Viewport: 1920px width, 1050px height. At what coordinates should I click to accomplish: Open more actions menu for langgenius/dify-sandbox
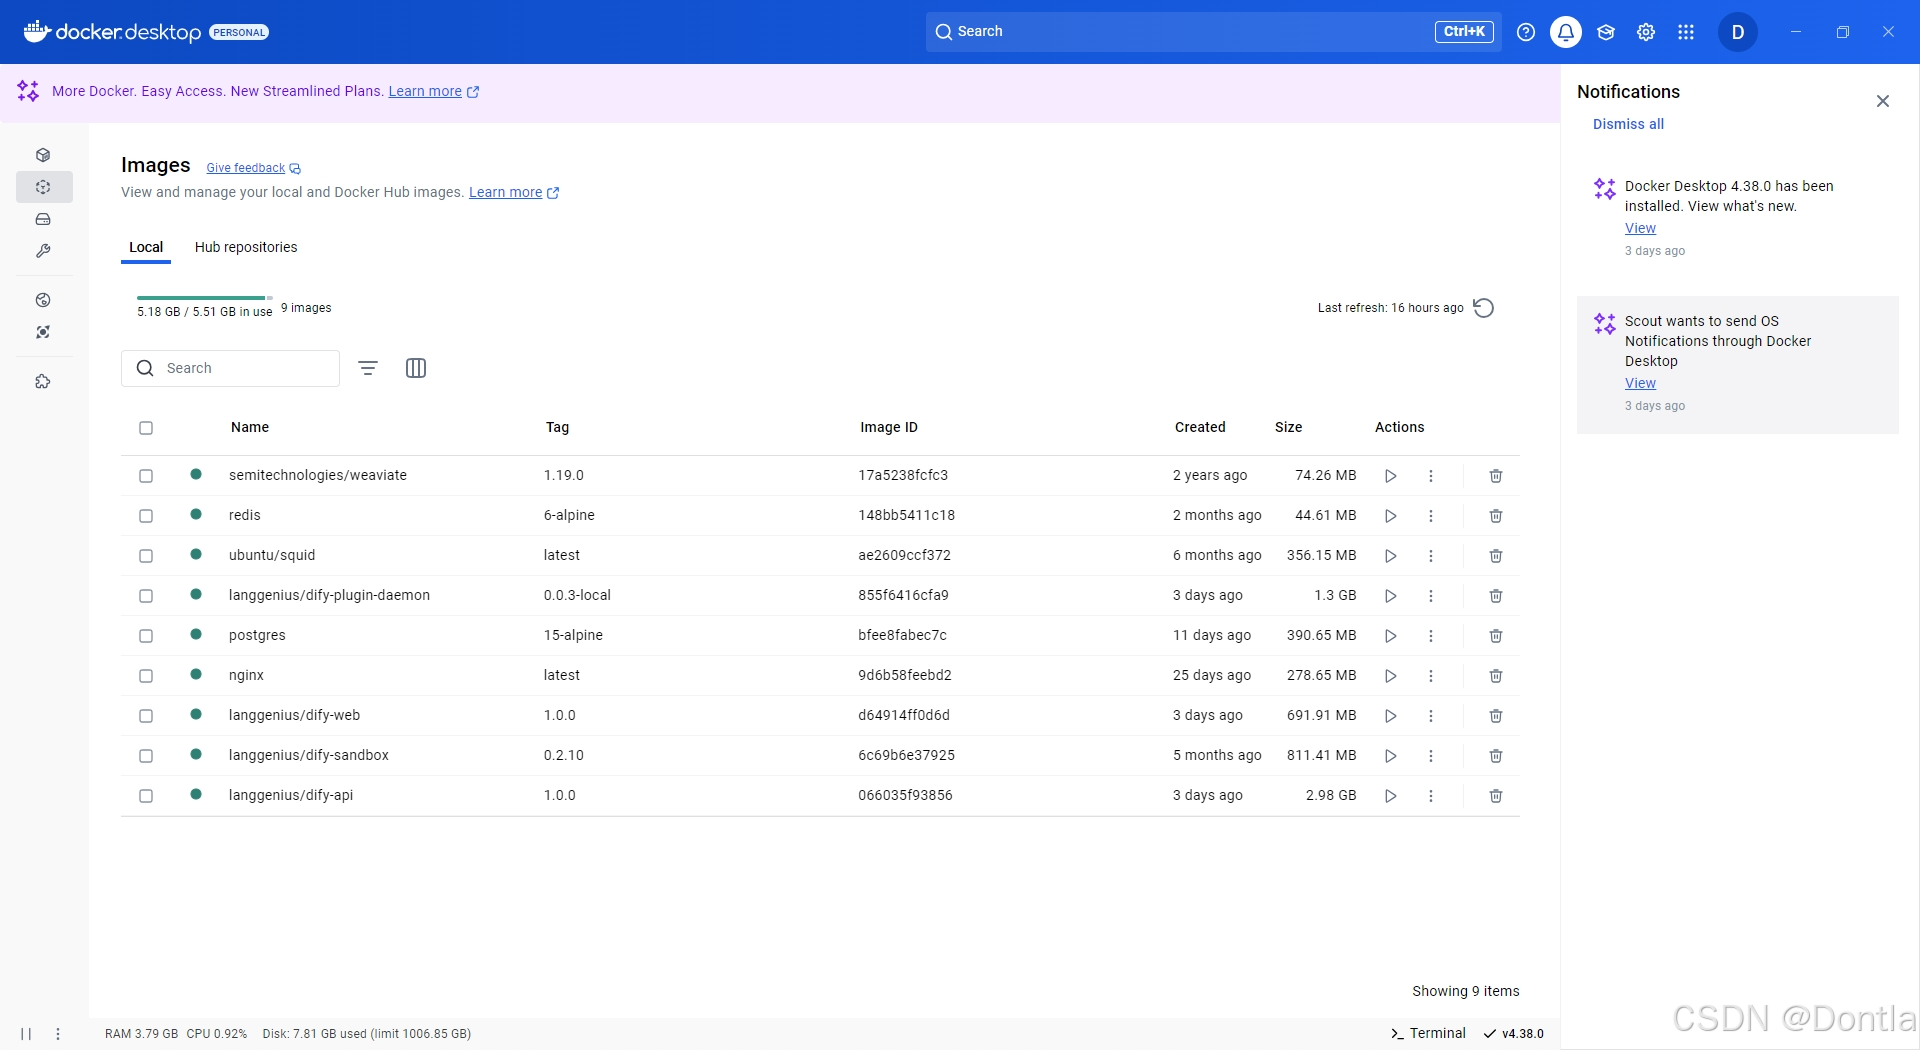tap(1431, 756)
